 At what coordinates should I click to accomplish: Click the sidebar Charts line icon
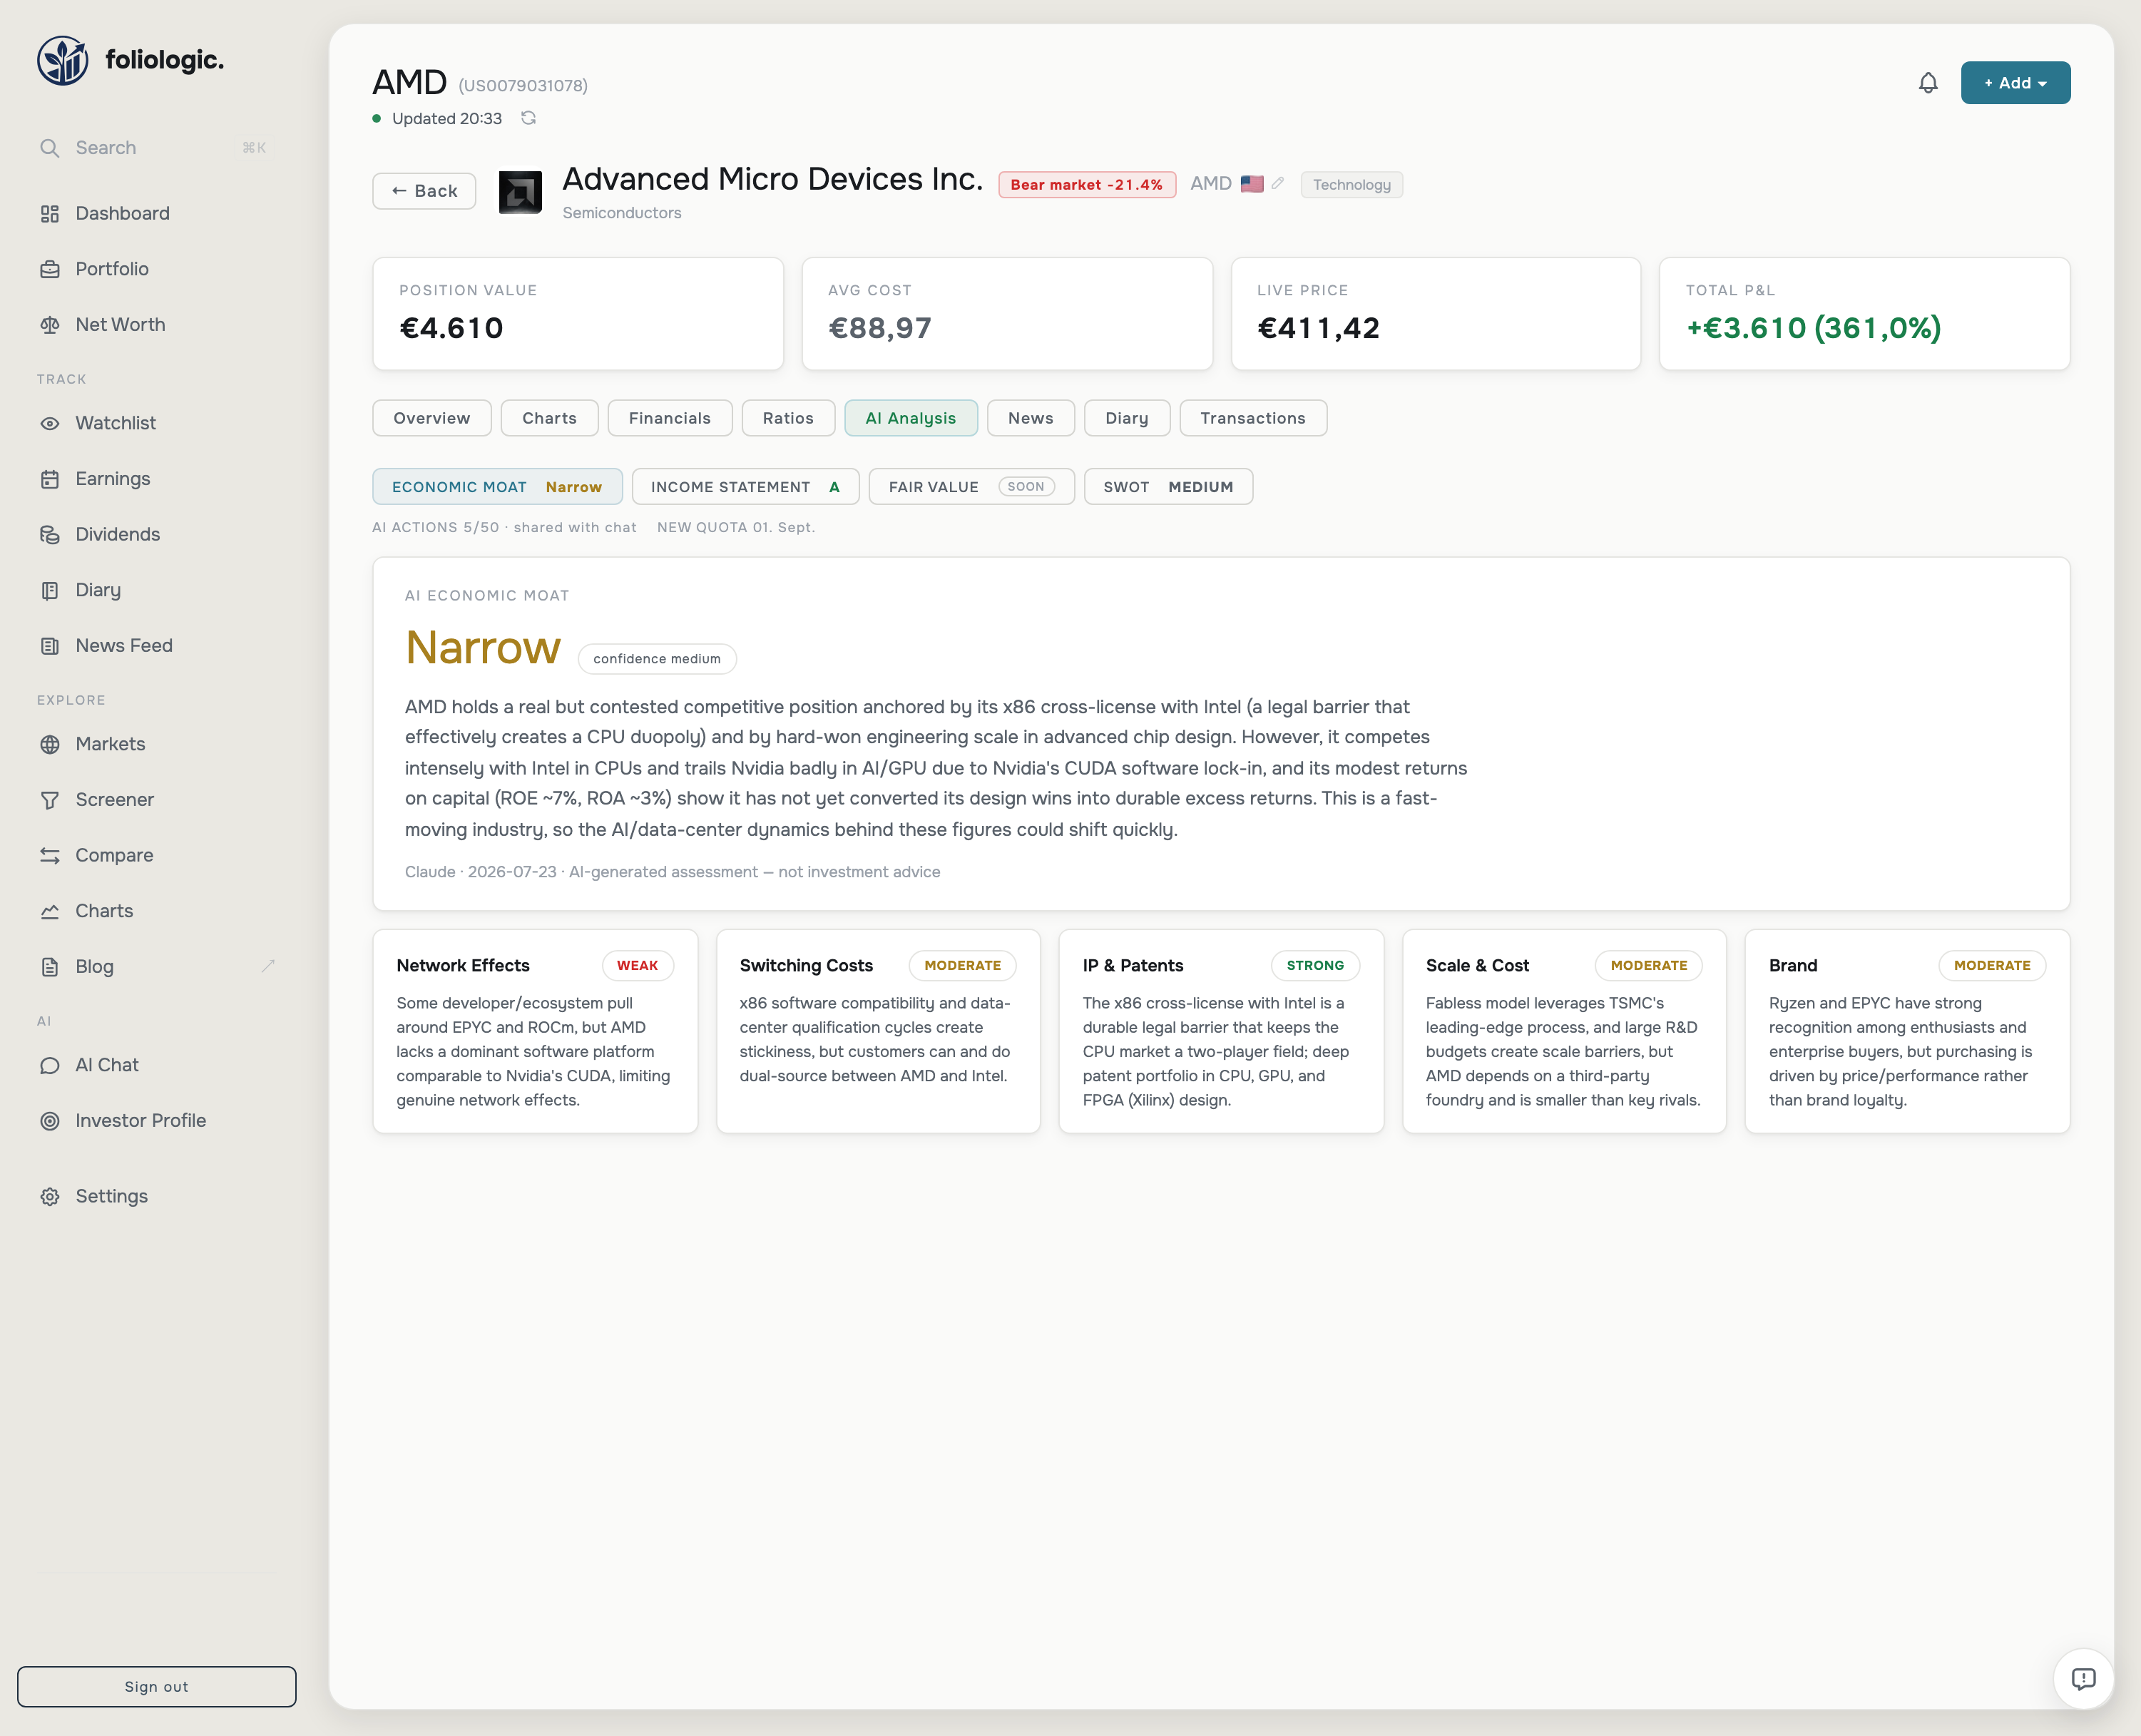point(49,911)
